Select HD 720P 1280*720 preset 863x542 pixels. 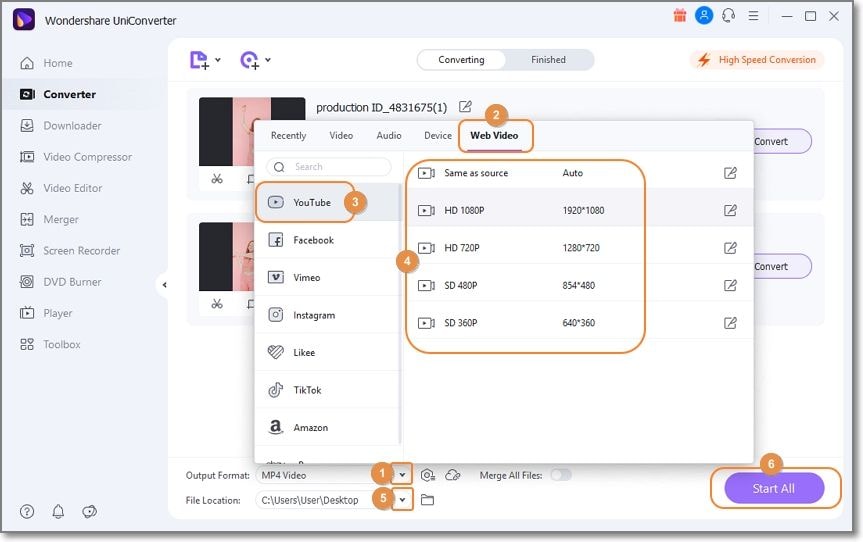click(580, 248)
